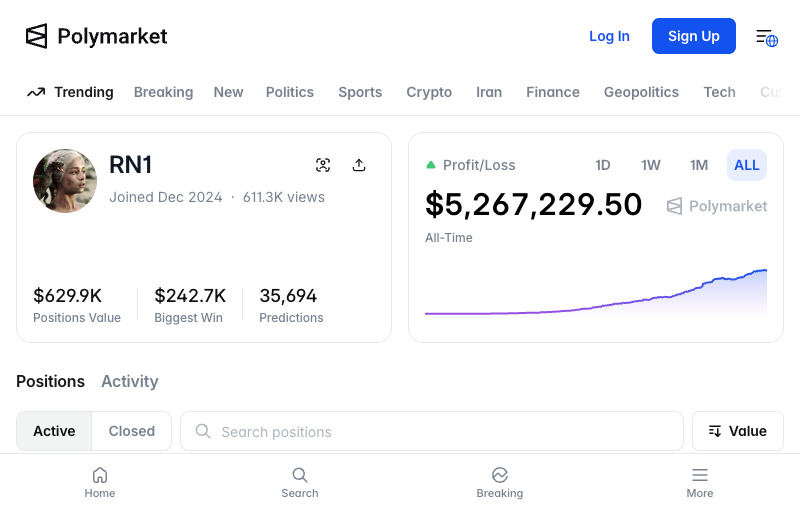800x513 pixels.
Task: Click the scan profile icon next to RN1
Action: point(323,165)
